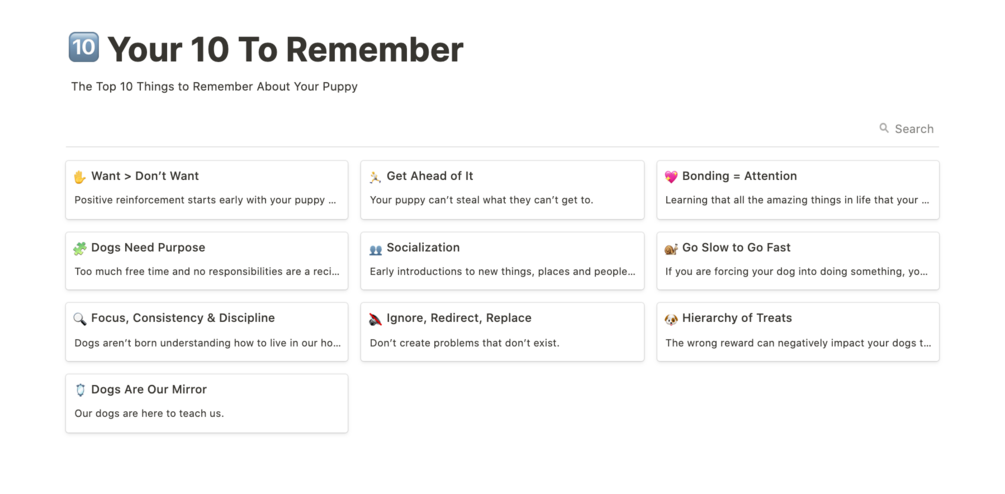Click the snail icon beside Go Slow
1005x494 pixels.
[x=671, y=249]
